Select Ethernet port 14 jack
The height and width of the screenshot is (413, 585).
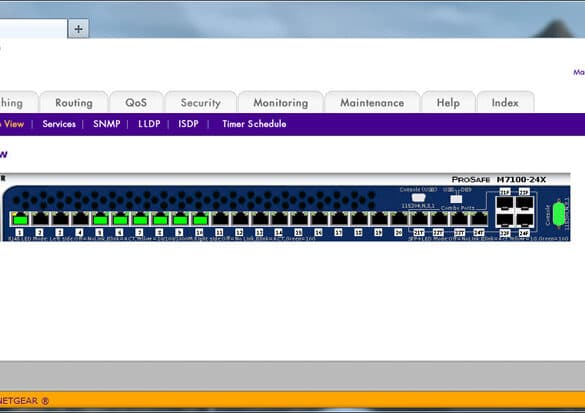(x=280, y=219)
